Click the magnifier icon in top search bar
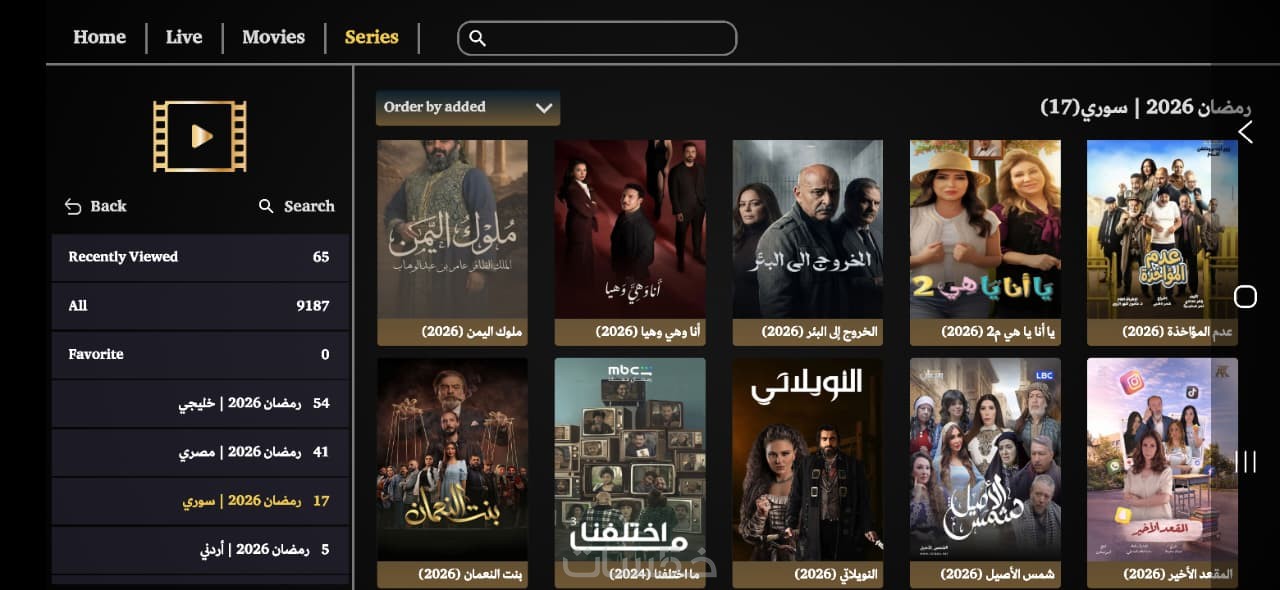The height and width of the screenshot is (590, 1280). [478, 38]
